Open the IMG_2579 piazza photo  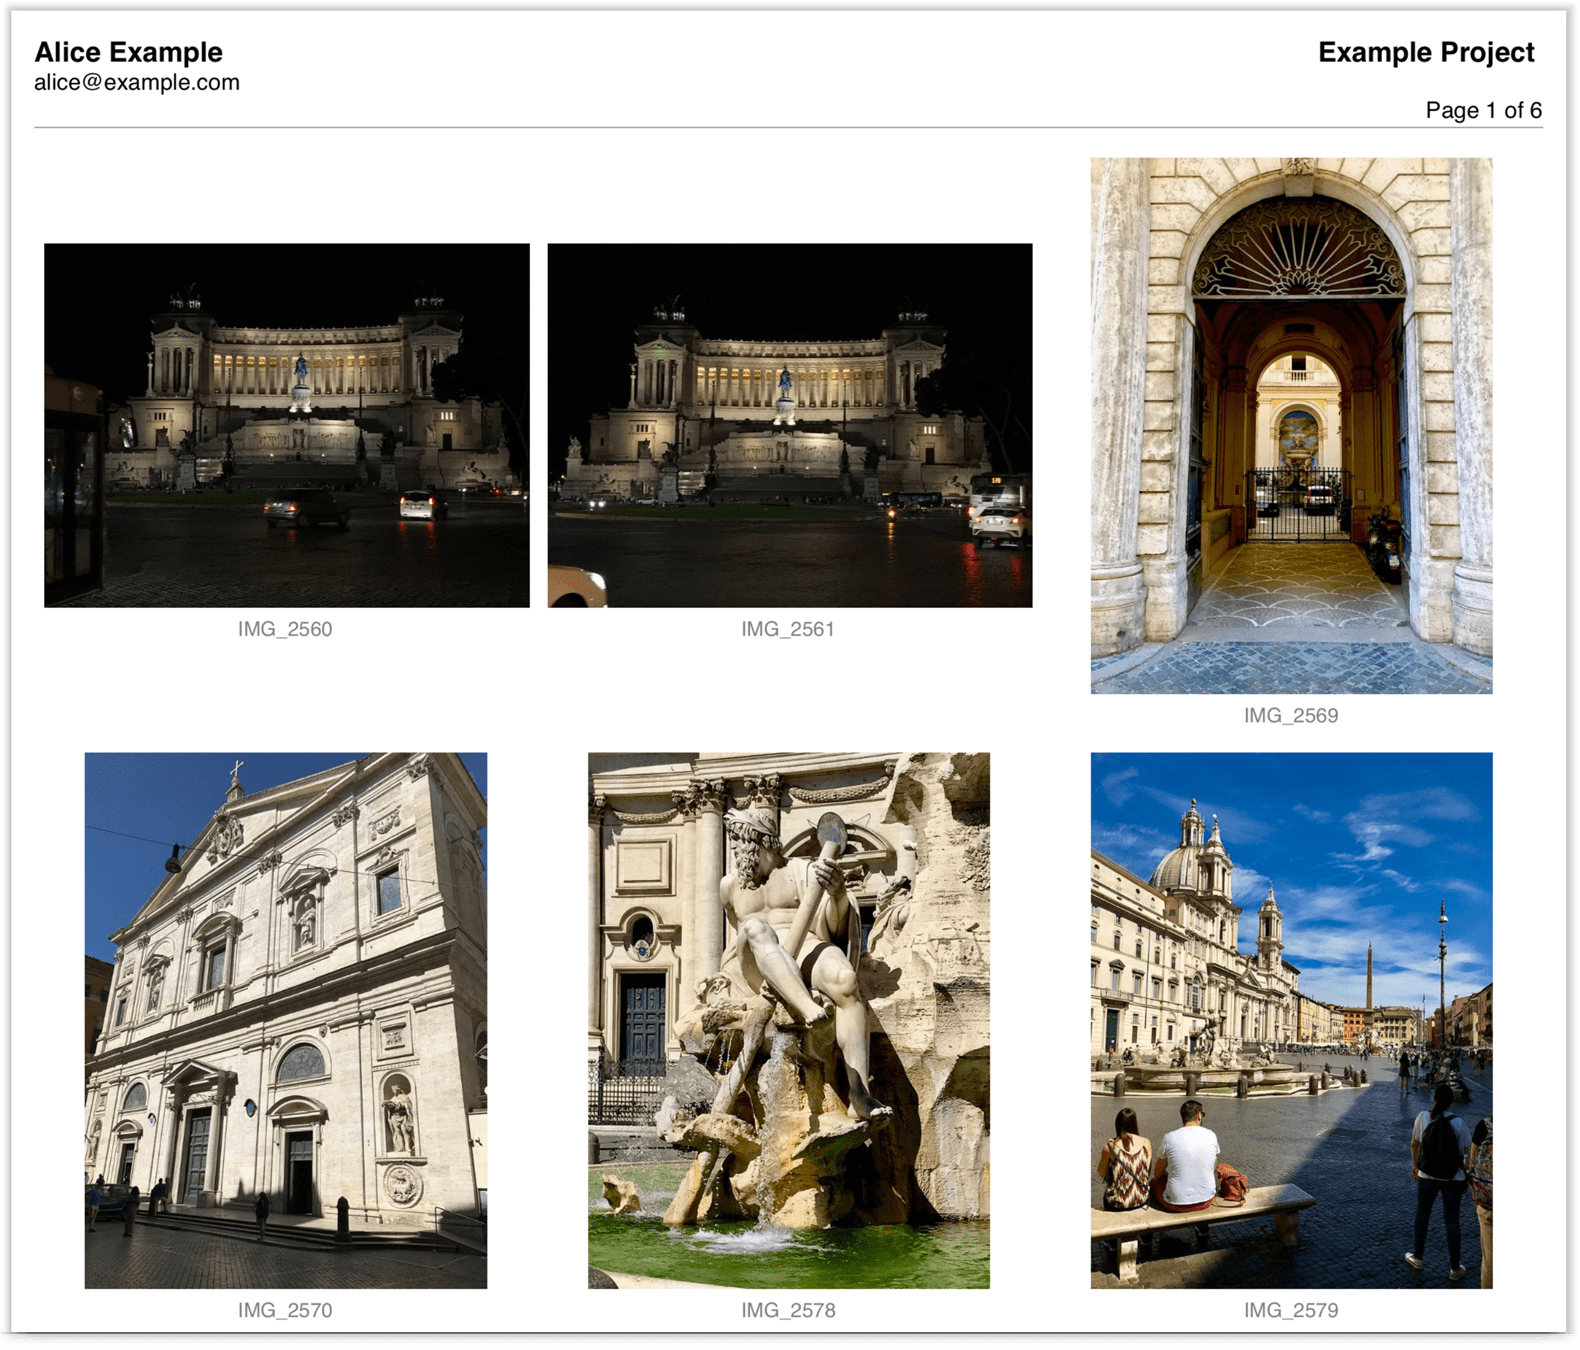(x=1291, y=1020)
